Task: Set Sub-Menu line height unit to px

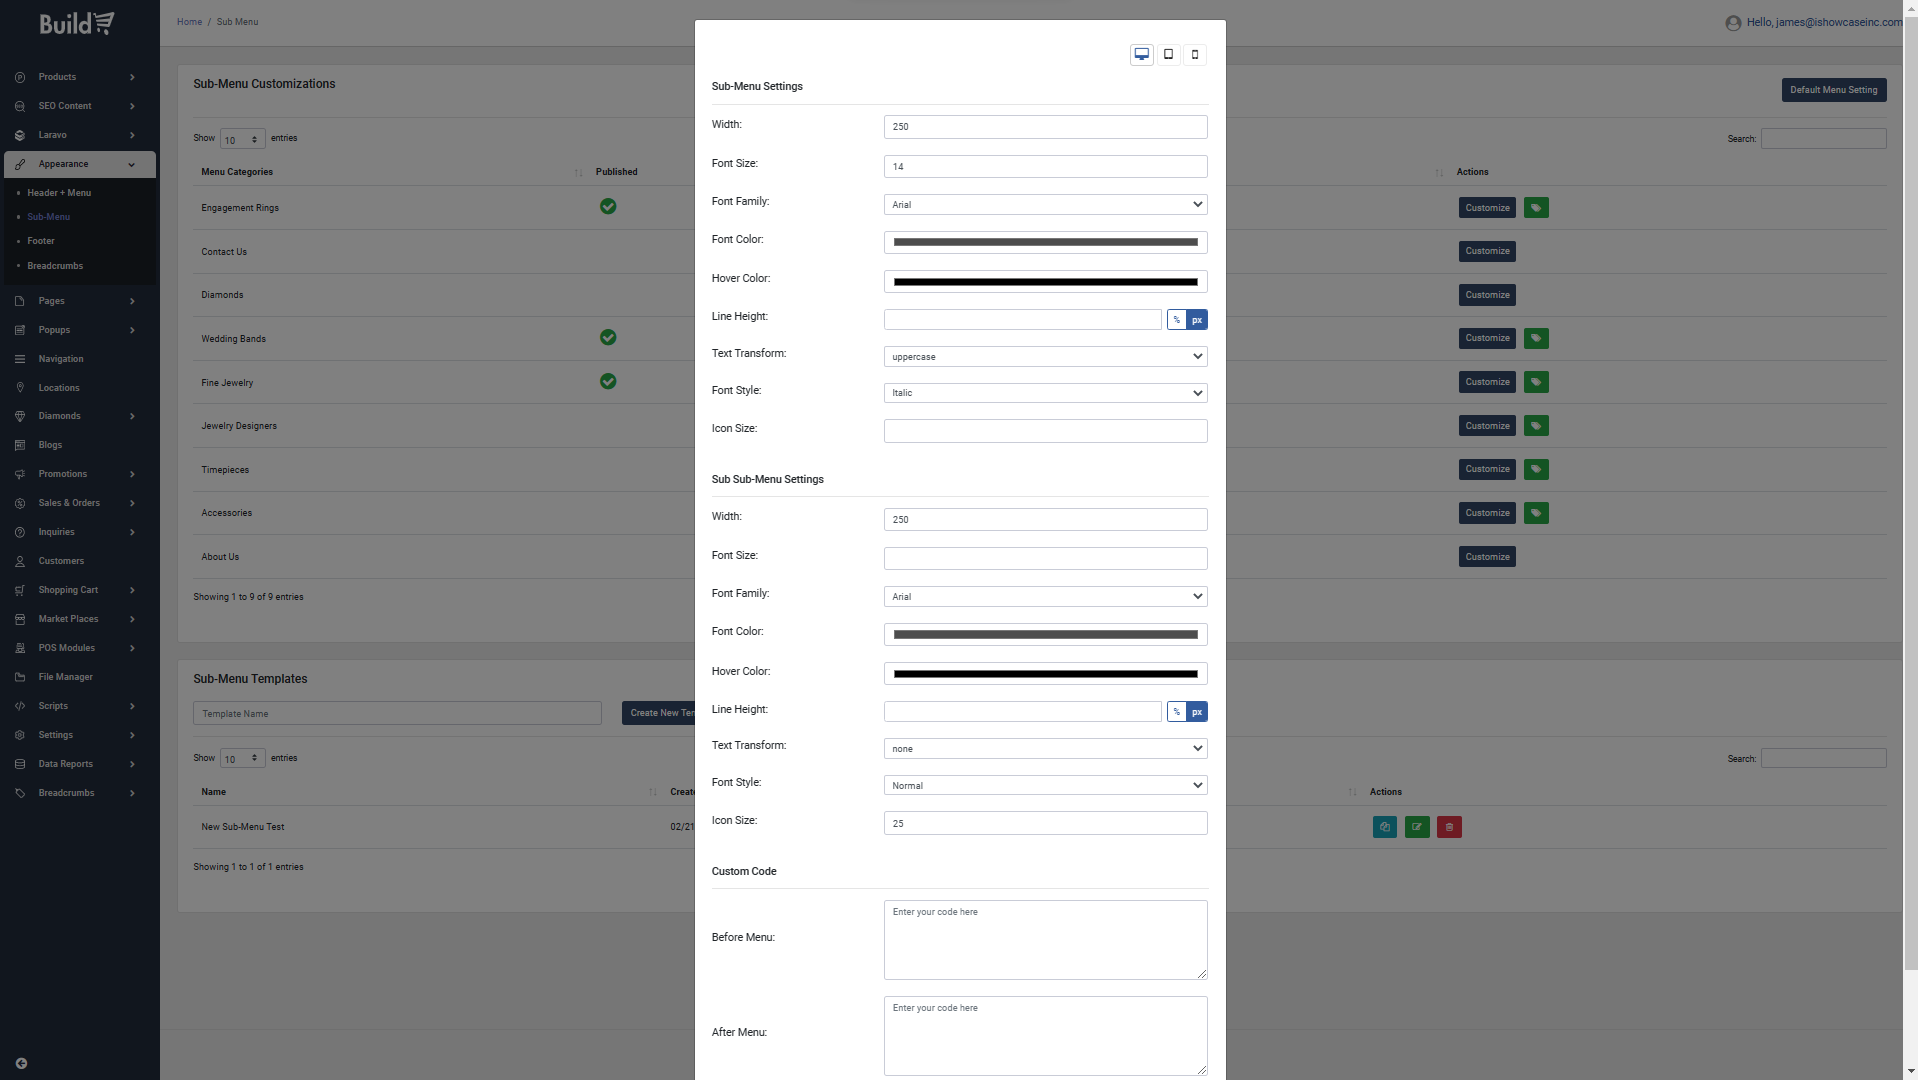Action: tap(1197, 320)
